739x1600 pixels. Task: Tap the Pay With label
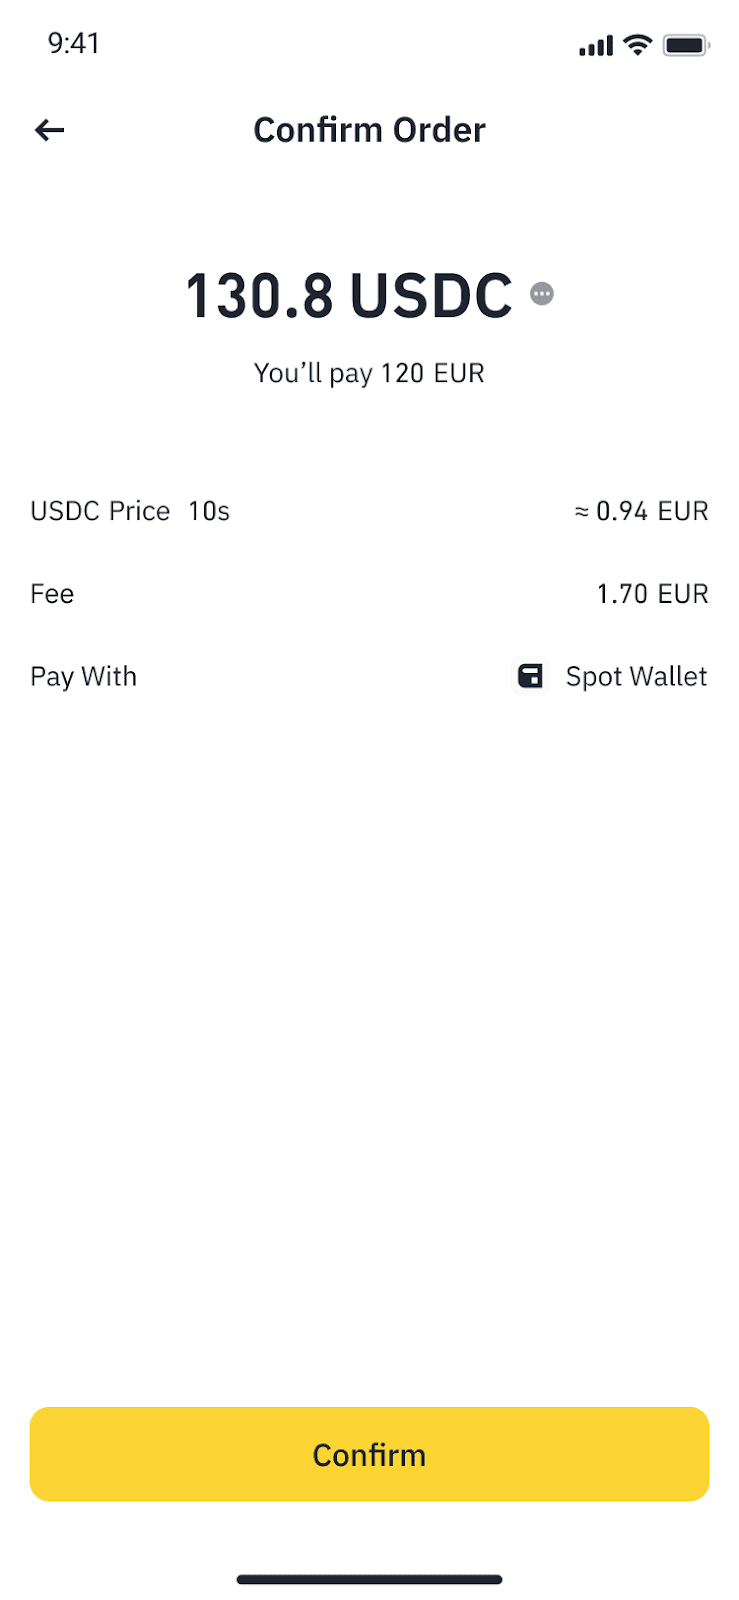click(83, 677)
